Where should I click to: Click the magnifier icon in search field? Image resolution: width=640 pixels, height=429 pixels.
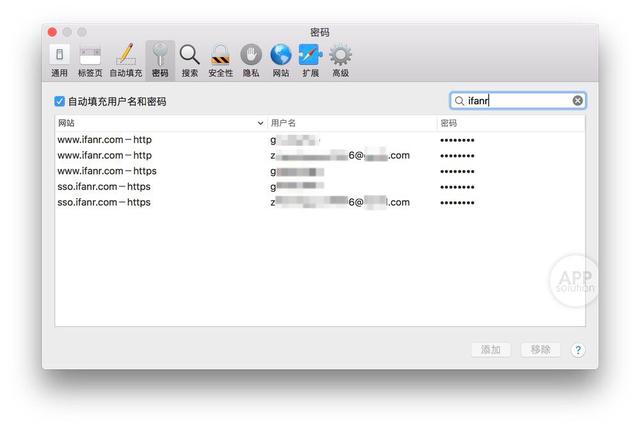click(459, 101)
